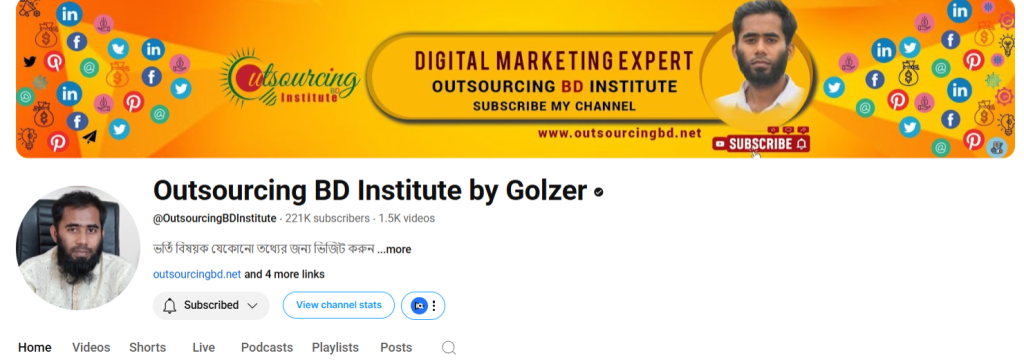1024x360 pixels.
Task: Open the Shorts tab
Action: tap(148, 348)
